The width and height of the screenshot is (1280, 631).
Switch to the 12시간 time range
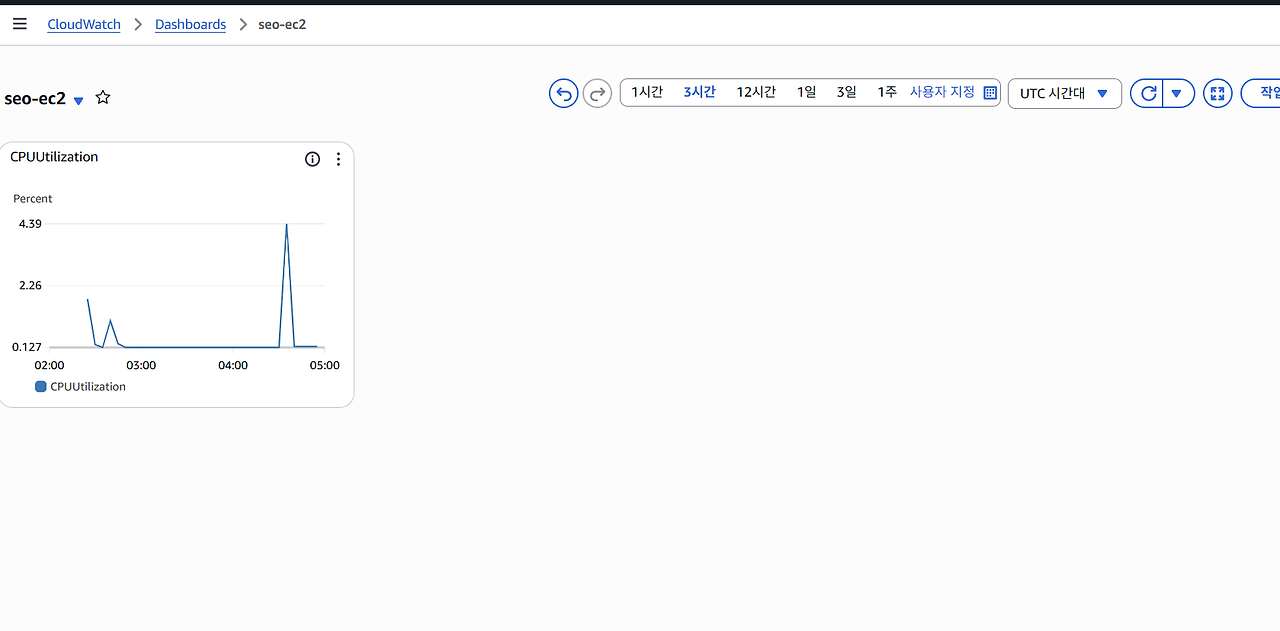pyautogui.click(x=756, y=91)
